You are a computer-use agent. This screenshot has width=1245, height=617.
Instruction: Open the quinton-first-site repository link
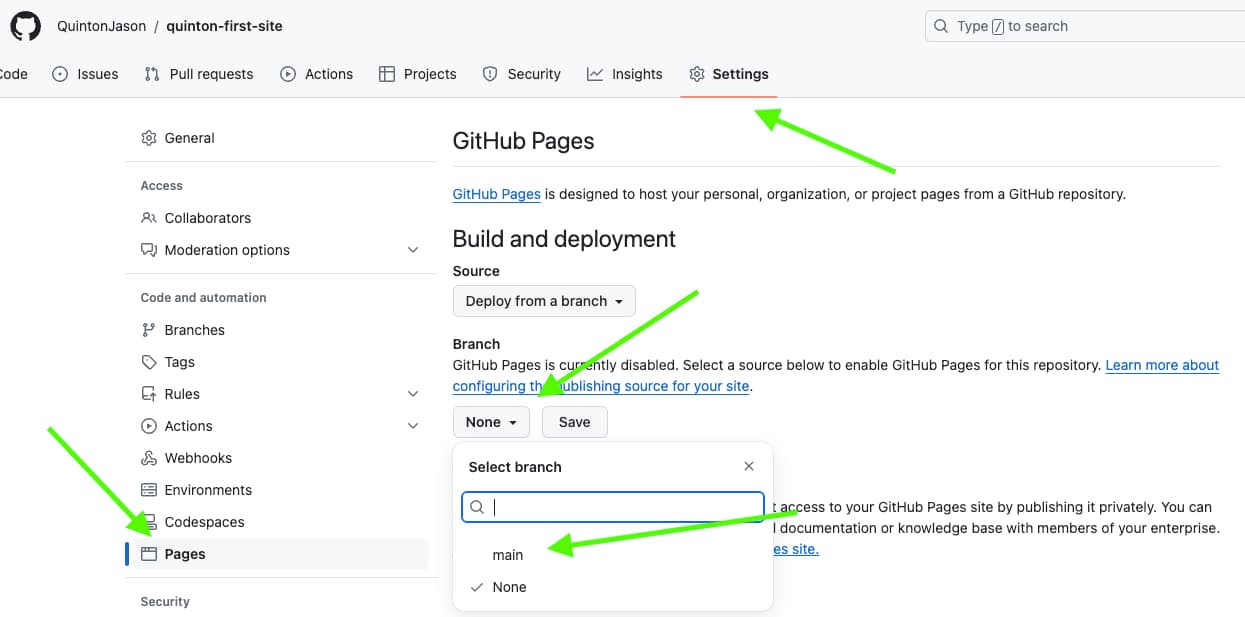tap(224, 26)
